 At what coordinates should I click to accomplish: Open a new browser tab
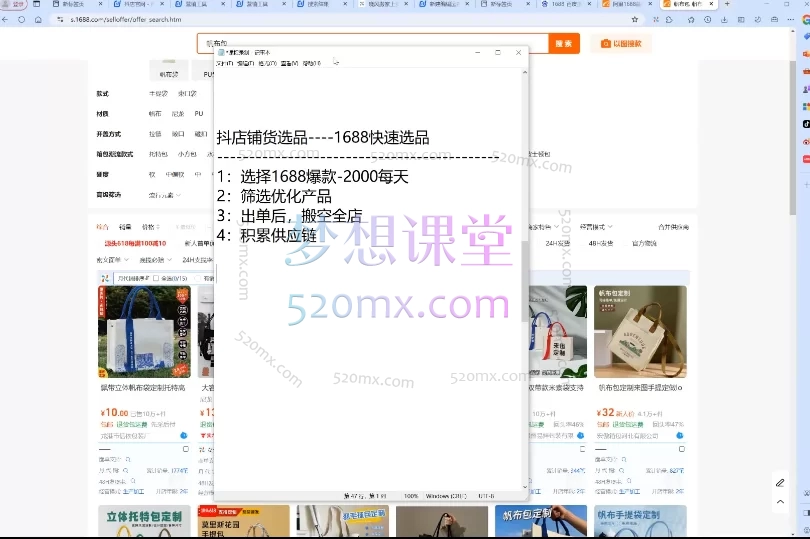pyautogui.click(x=727, y=4)
